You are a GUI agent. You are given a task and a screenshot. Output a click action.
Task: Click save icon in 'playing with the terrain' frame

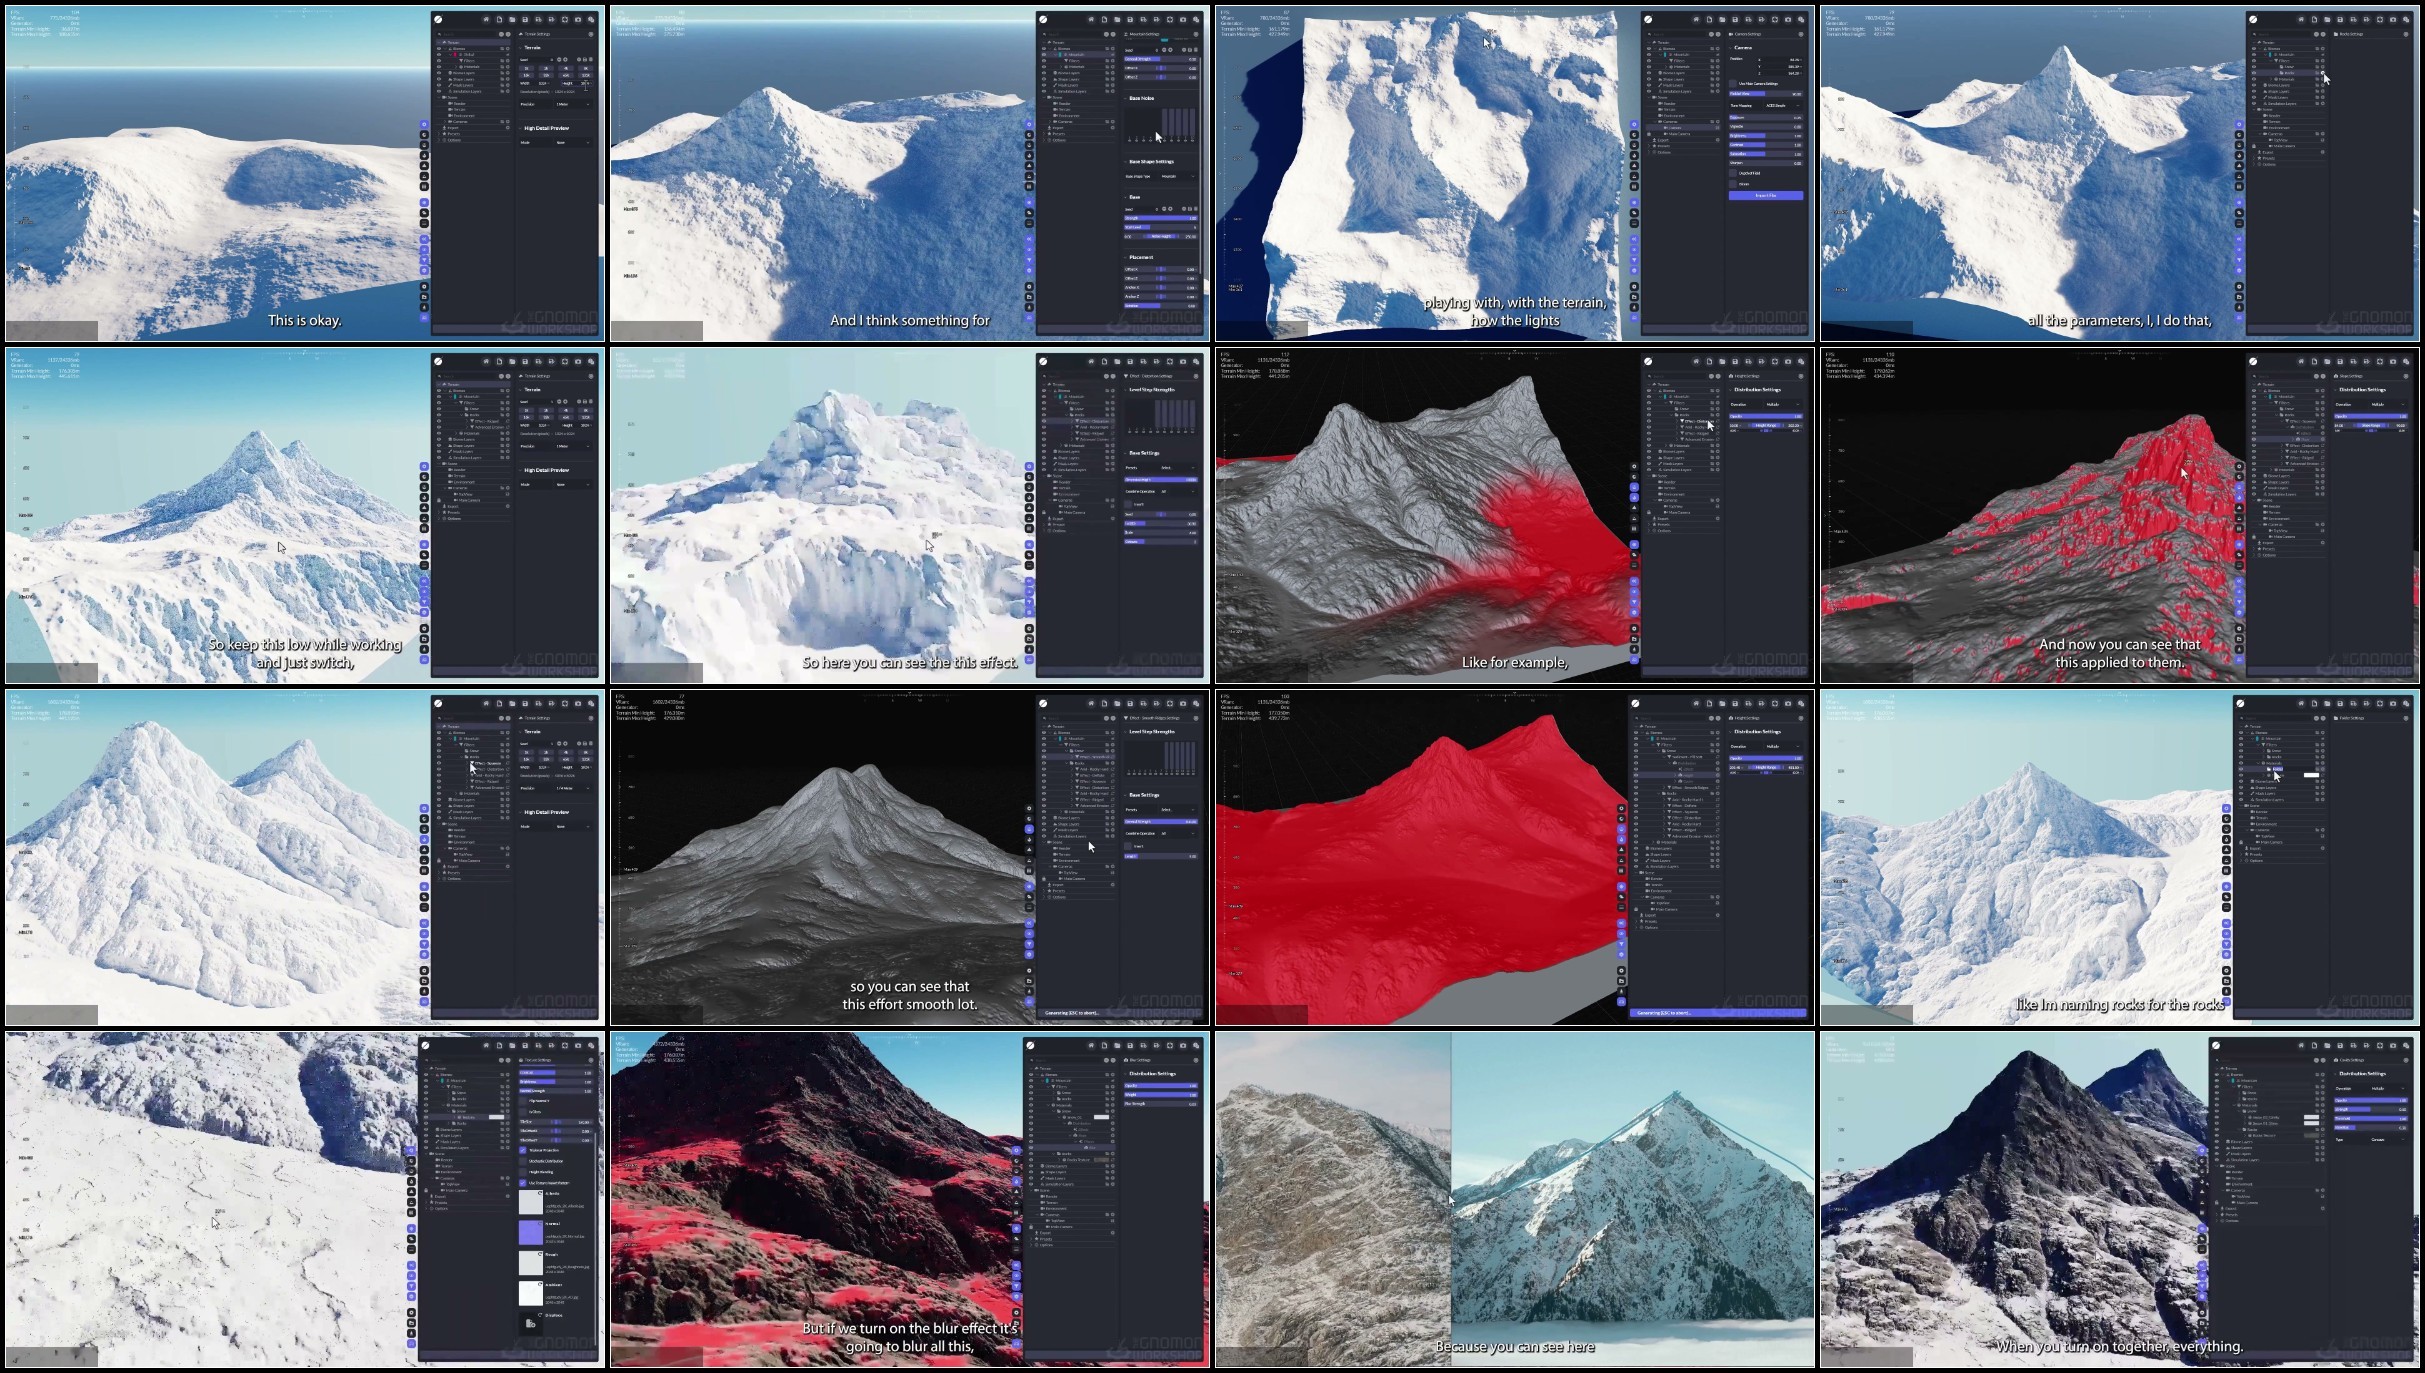pyautogui.click(x=1735, y=19)
